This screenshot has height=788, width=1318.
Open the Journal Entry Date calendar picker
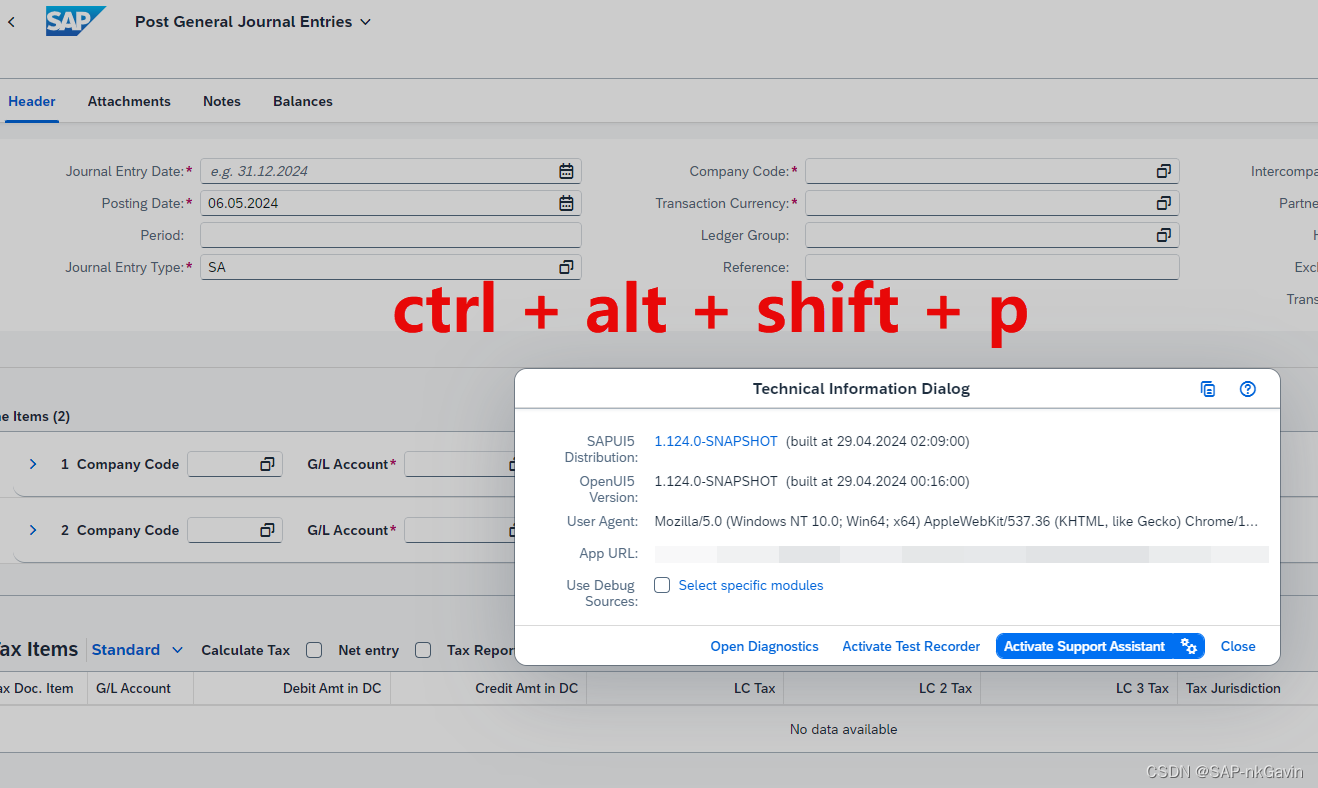(566, 170)
